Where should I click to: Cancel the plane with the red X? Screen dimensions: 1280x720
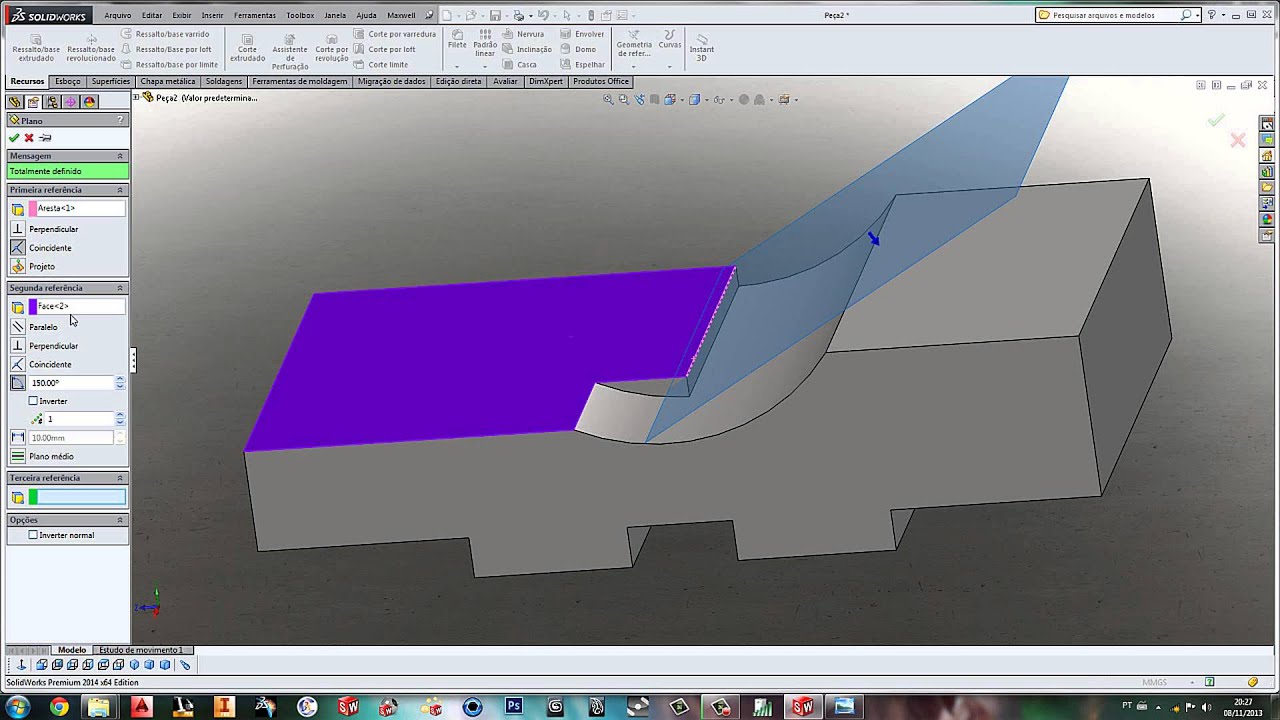click(x=29, y=138)
